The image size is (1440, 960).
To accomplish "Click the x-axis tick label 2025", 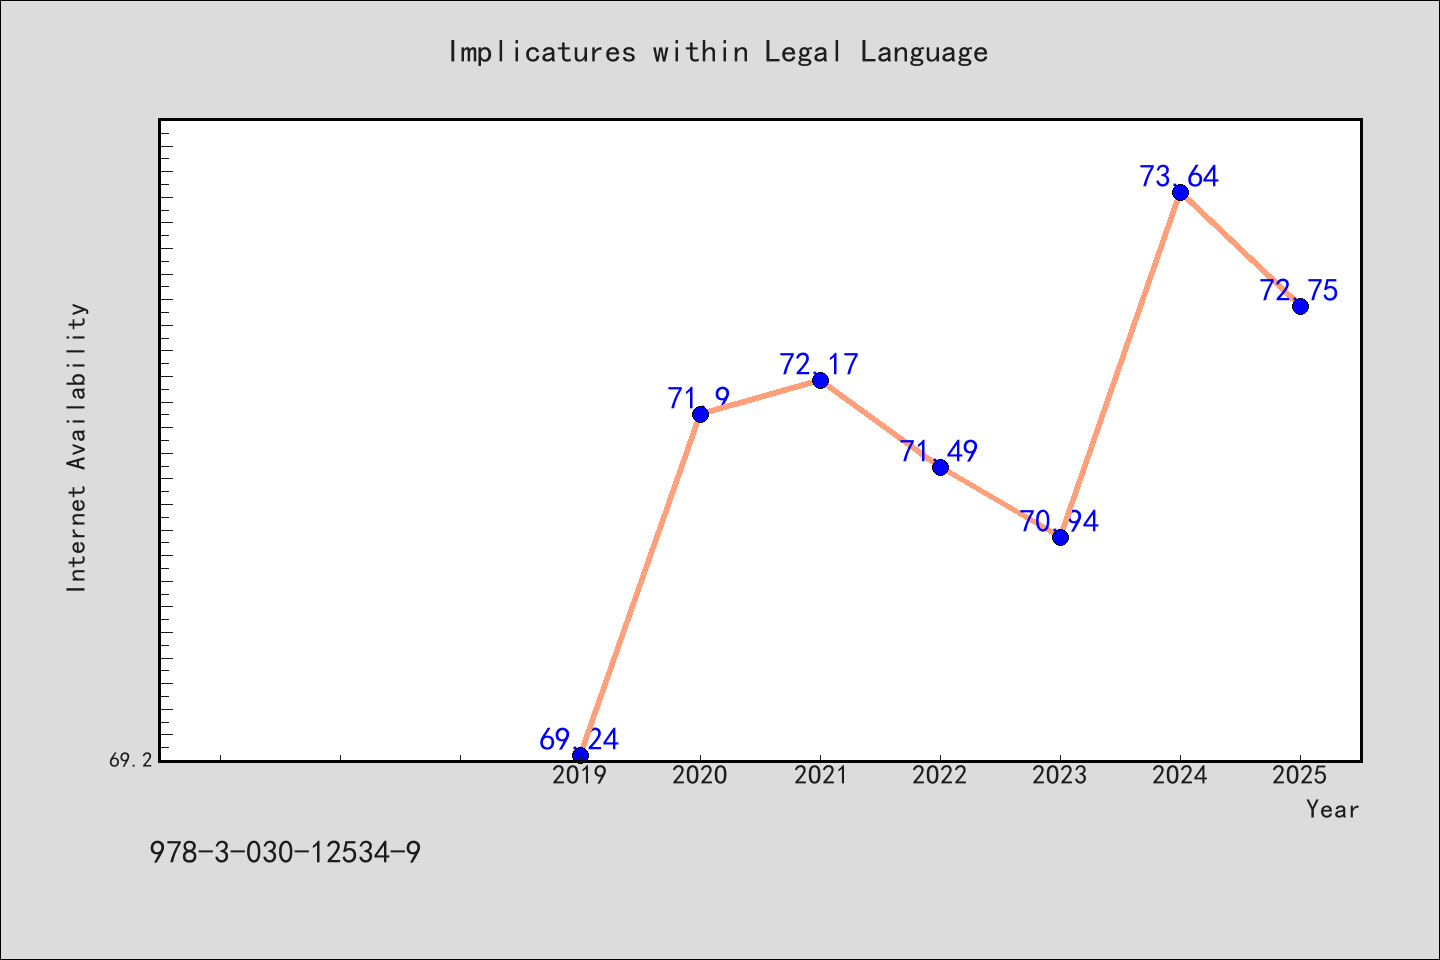I will pos(1300,775).
